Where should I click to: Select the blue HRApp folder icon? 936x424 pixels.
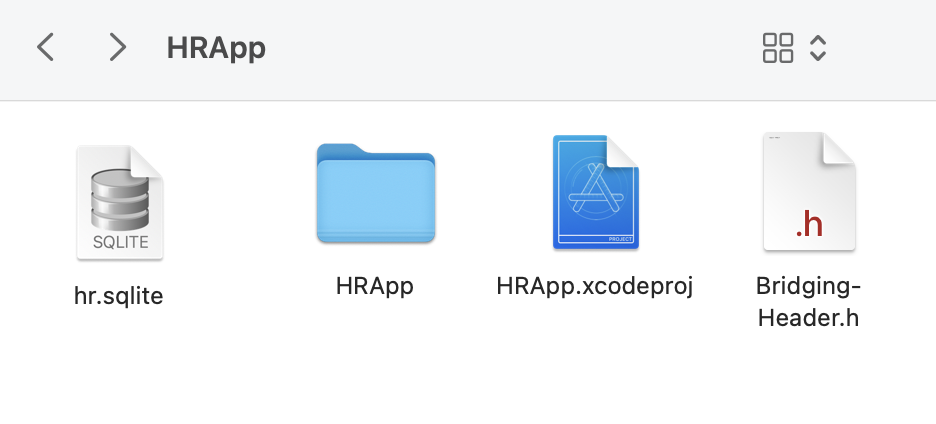pyautogui.click(x=375, y=193)
